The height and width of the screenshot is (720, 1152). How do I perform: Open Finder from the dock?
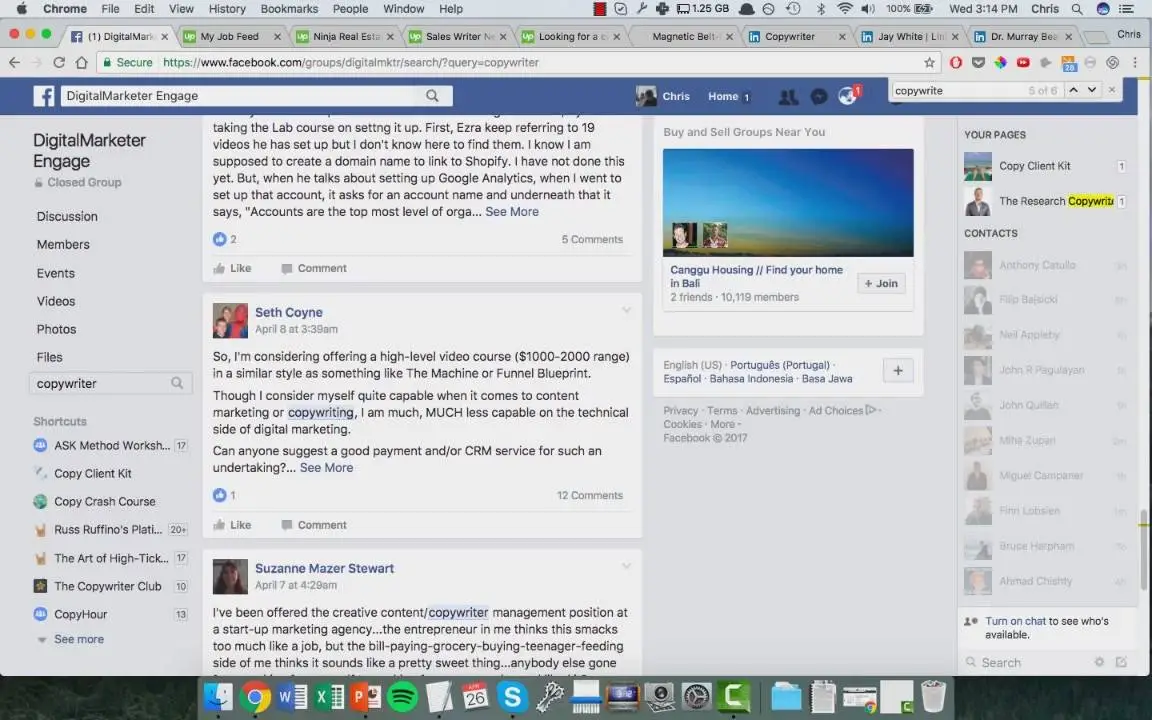(218, 696)
